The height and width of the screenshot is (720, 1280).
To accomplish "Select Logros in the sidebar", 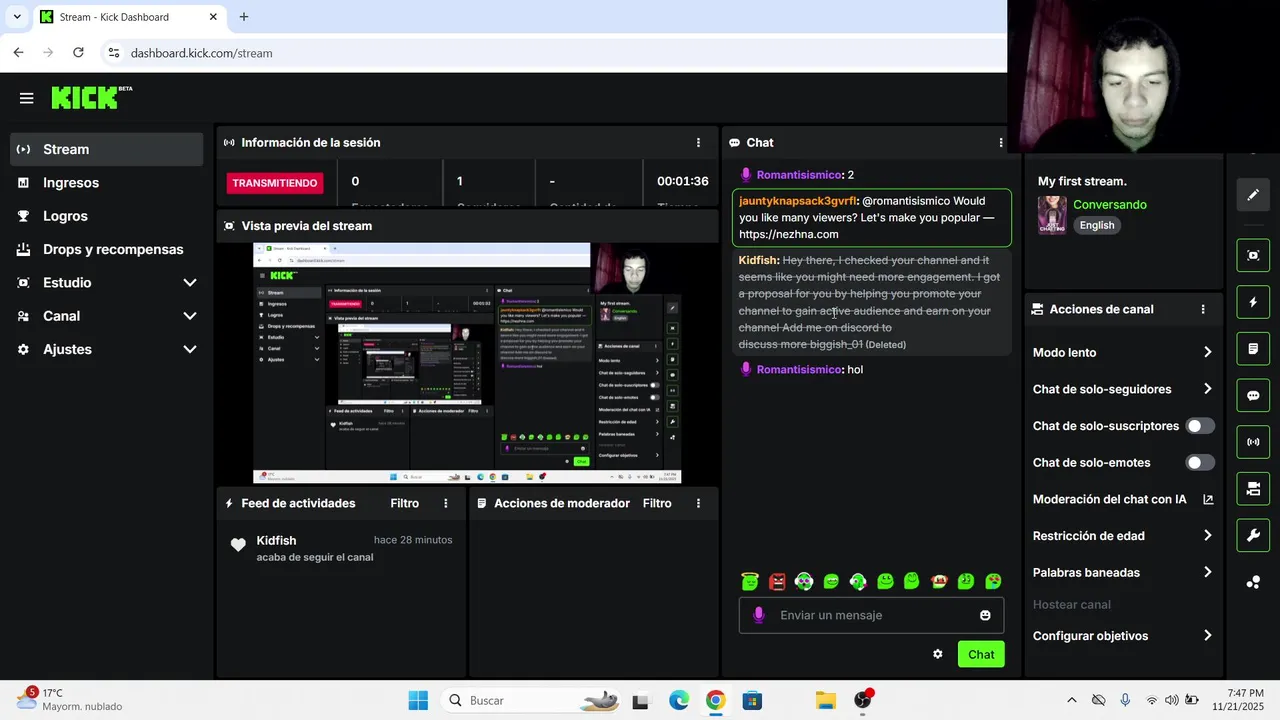I will (107, 216).
